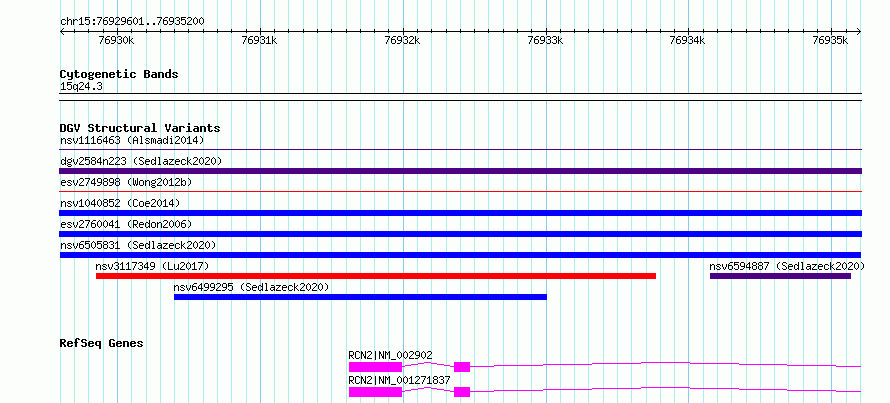
Task: Click the DGV Structural Variants track title
Action: point(140,128)
